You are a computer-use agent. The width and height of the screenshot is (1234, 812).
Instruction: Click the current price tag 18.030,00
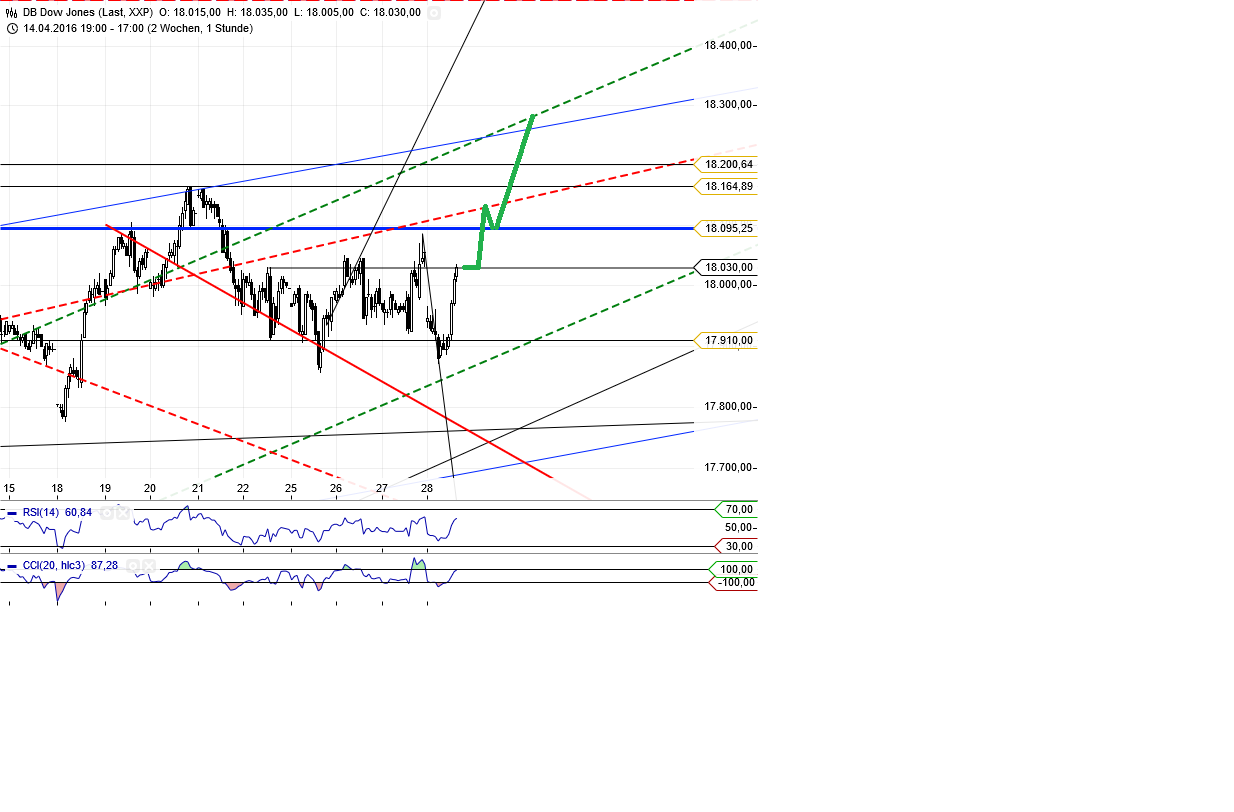[x=727, y=267]
